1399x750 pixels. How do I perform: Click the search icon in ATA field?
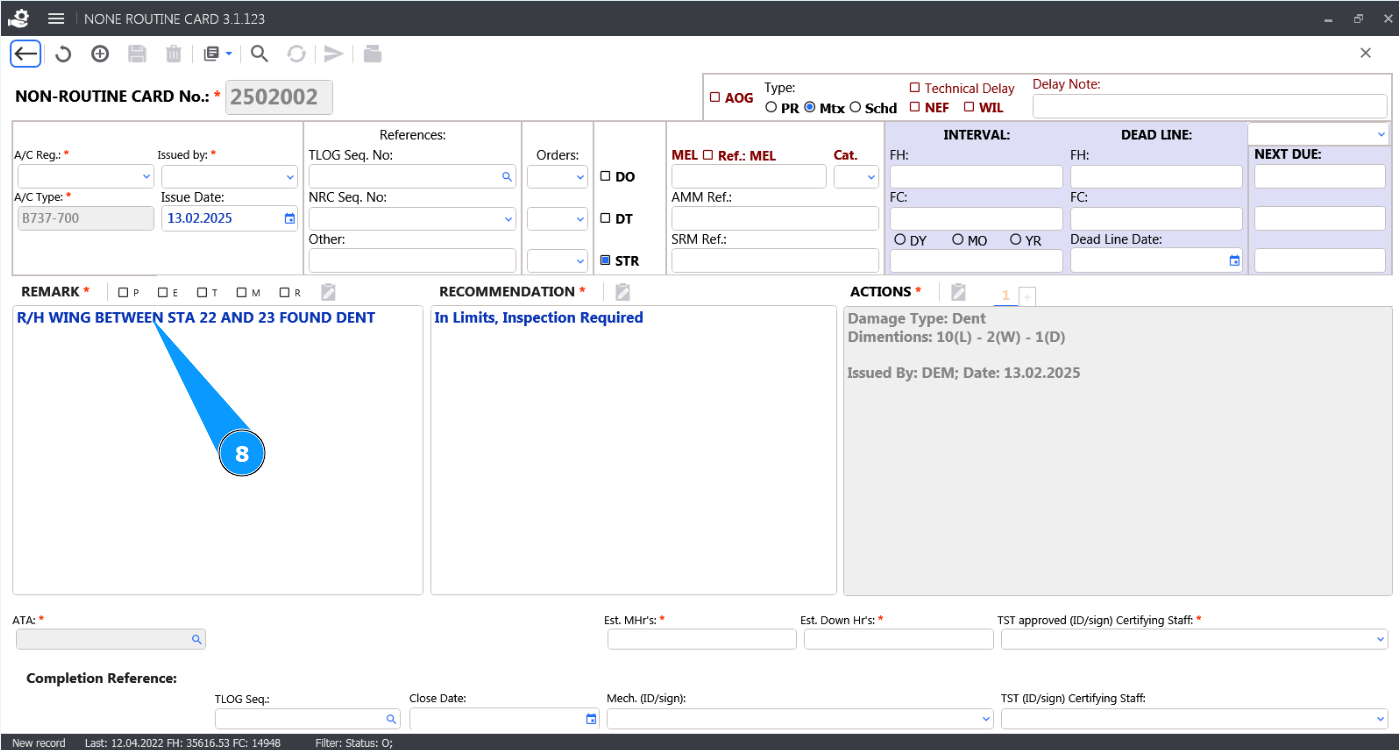pos(196,639)
